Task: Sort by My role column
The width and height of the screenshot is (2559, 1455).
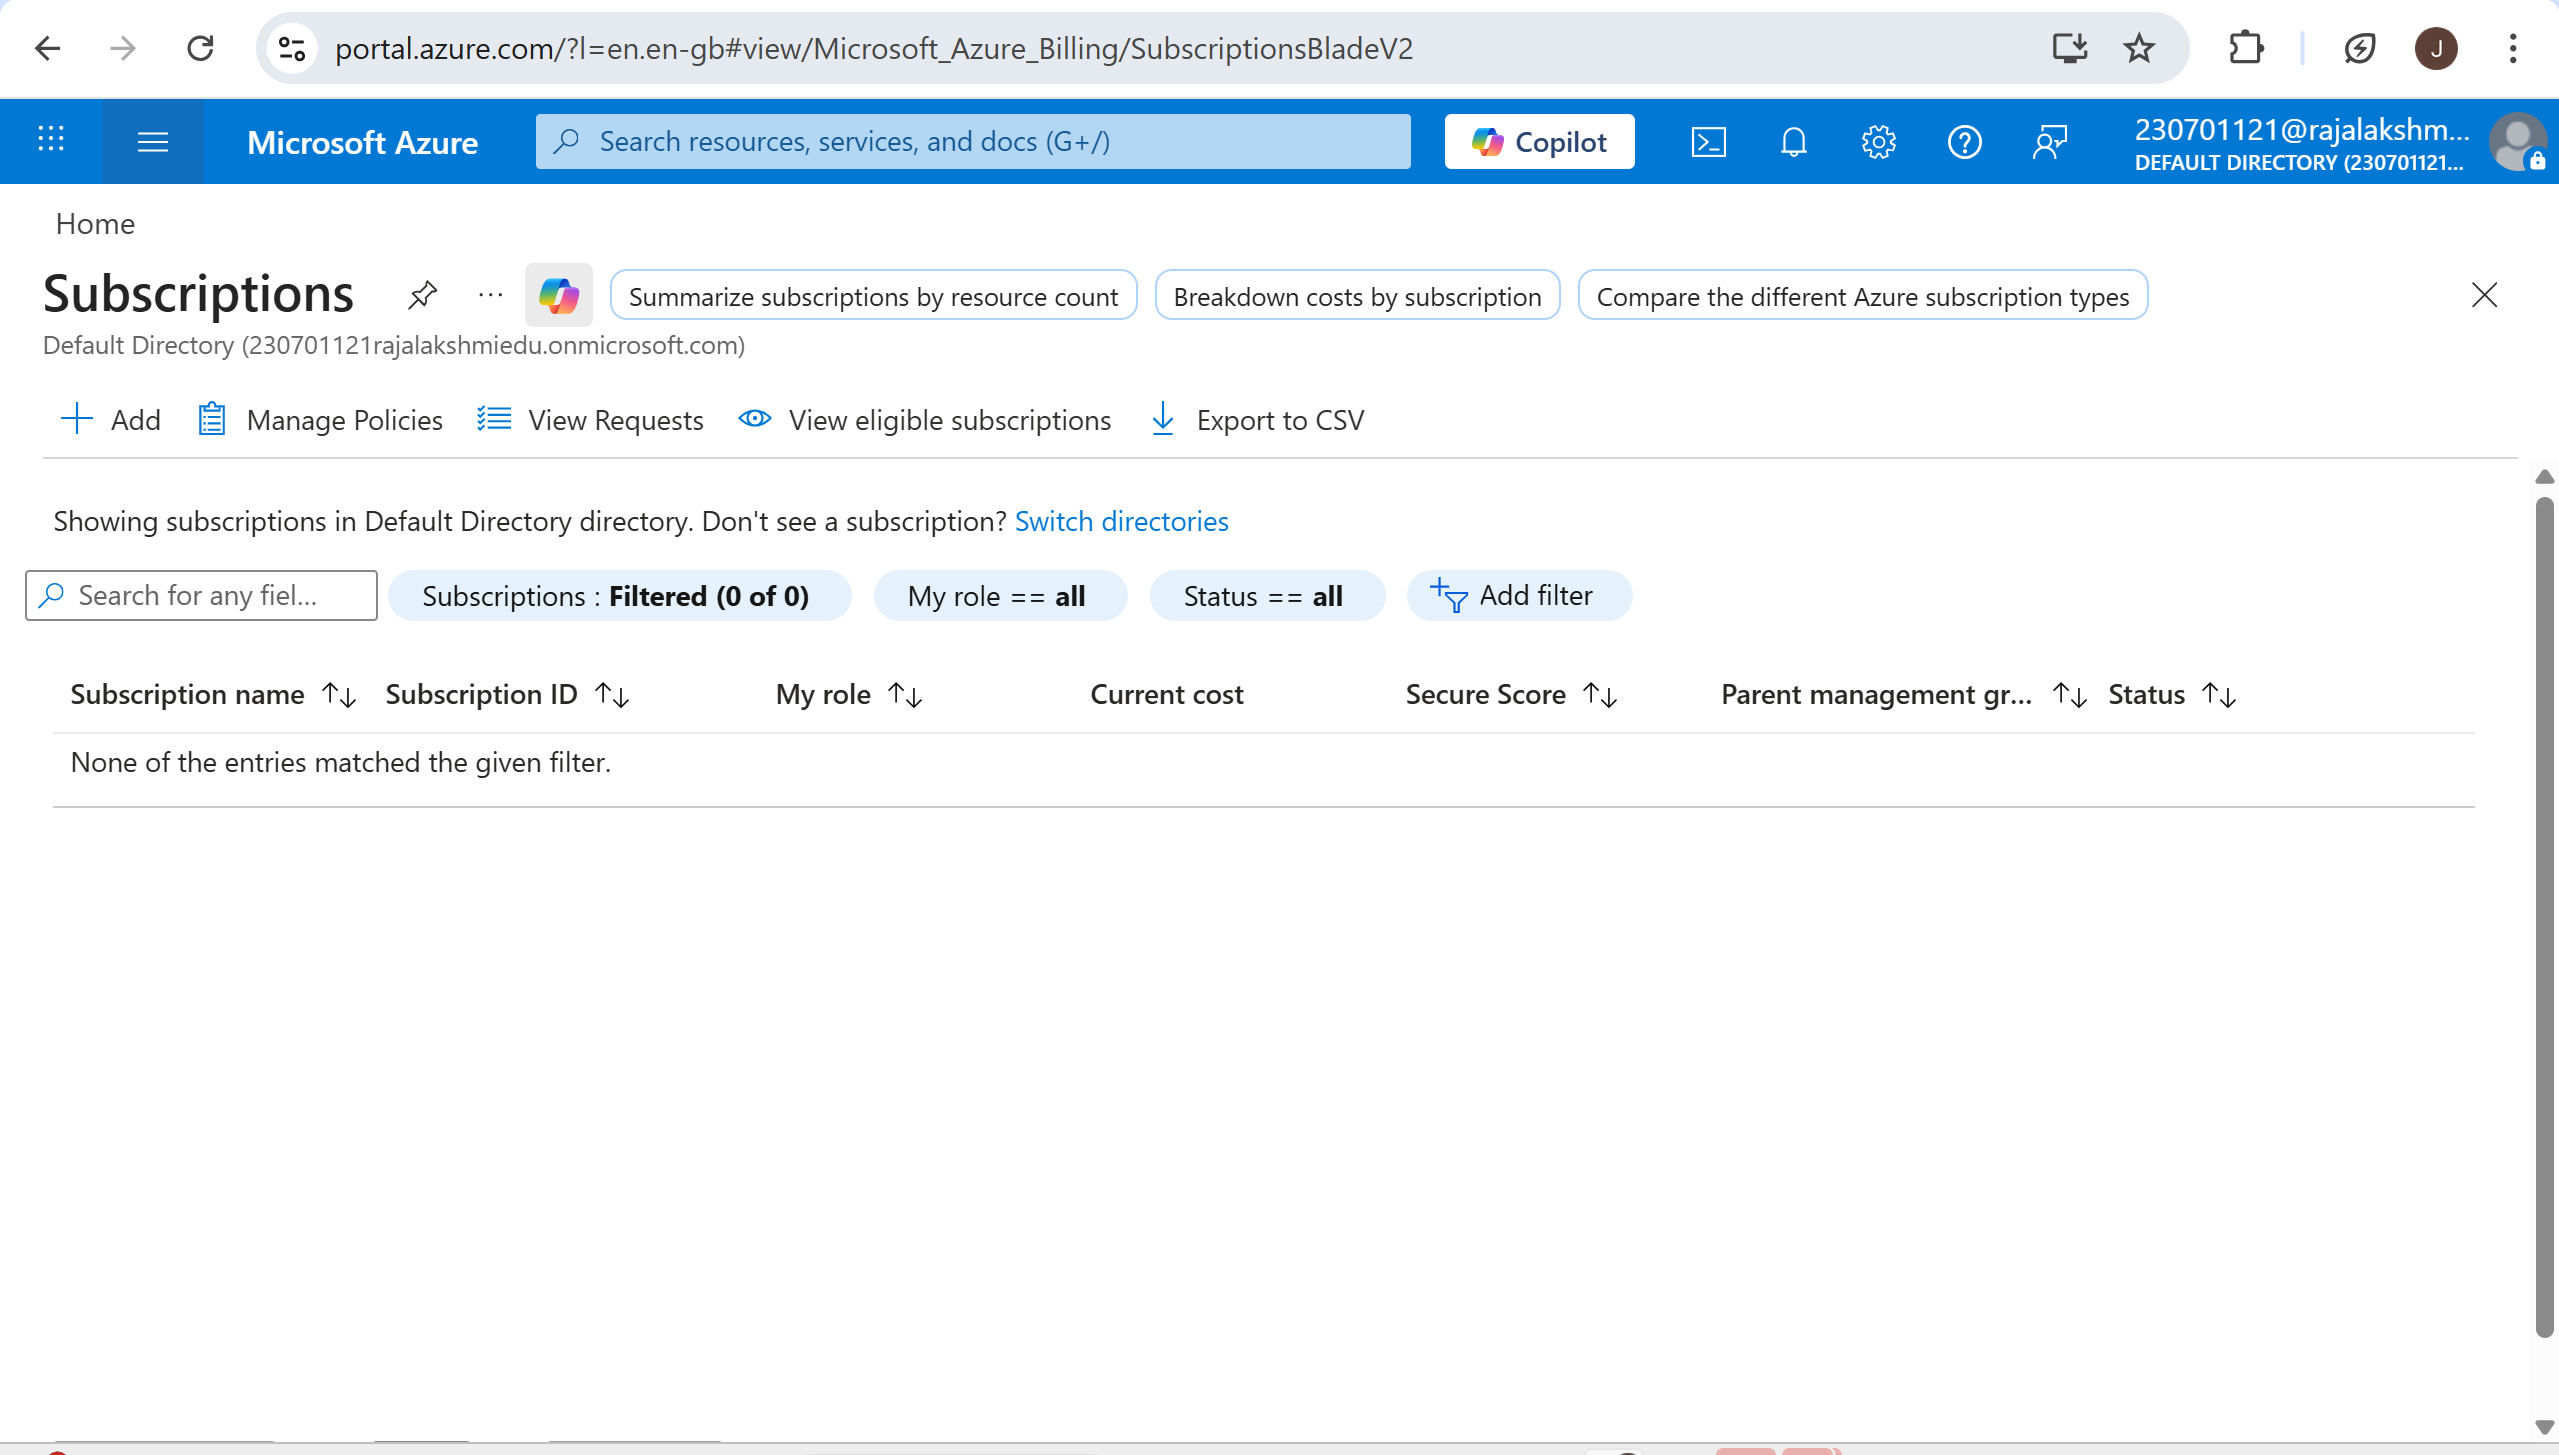Action: [x=849, y=694]
